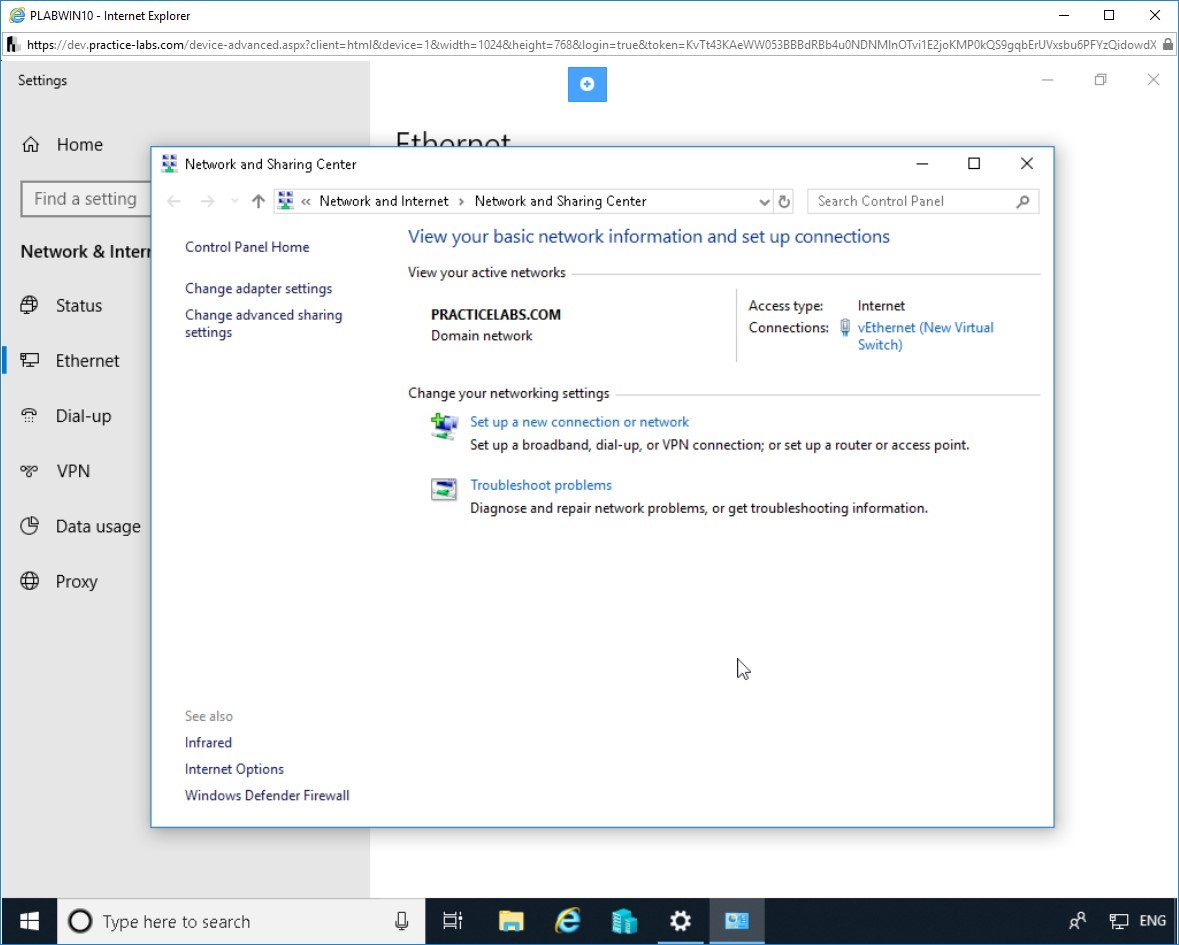This screenshot has height=945, width=1179.
Task: Open Internet Options link
Action: point(234,769)
